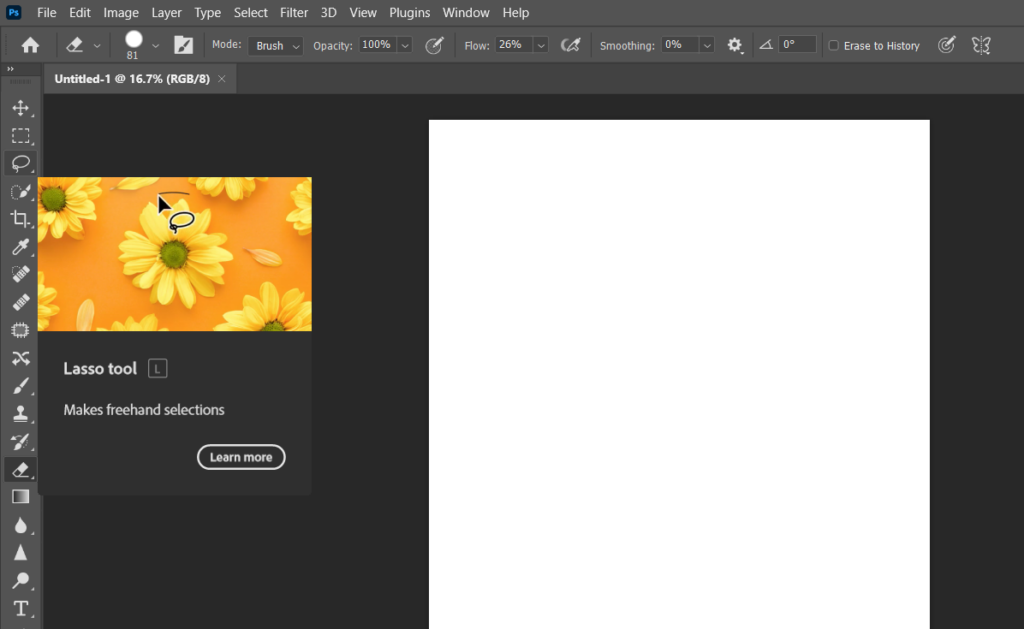Viewport: 1024px width, 629px height.
Task: Open the Mode dropdown set to Brush
Action: (276, 45)
